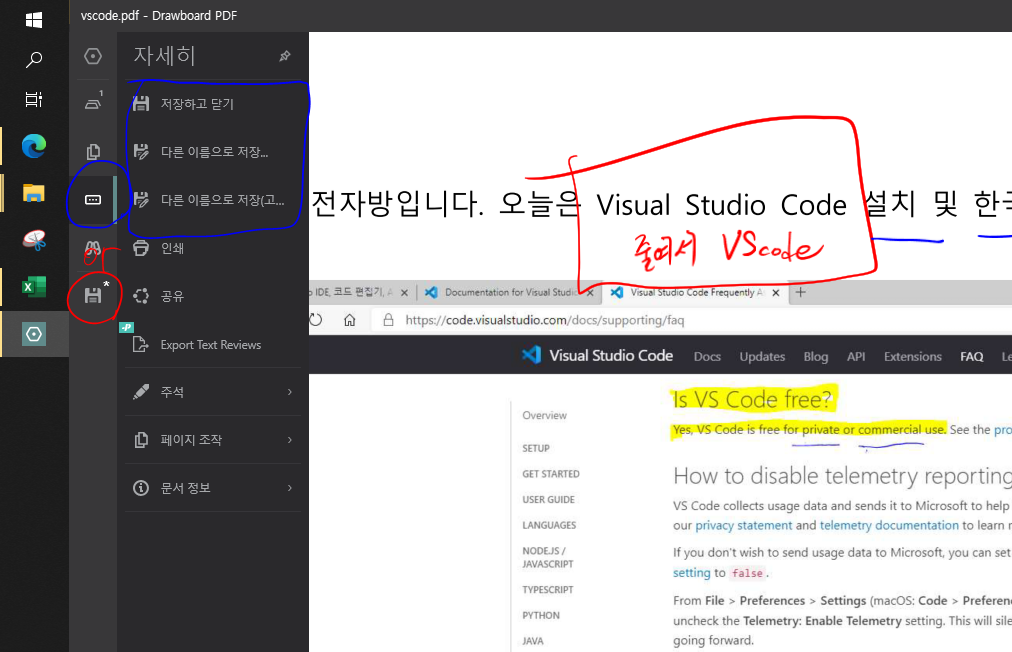Click Blog in VS Code site nav
Viewport: 1012px width, 652px height.
[816, 356]
